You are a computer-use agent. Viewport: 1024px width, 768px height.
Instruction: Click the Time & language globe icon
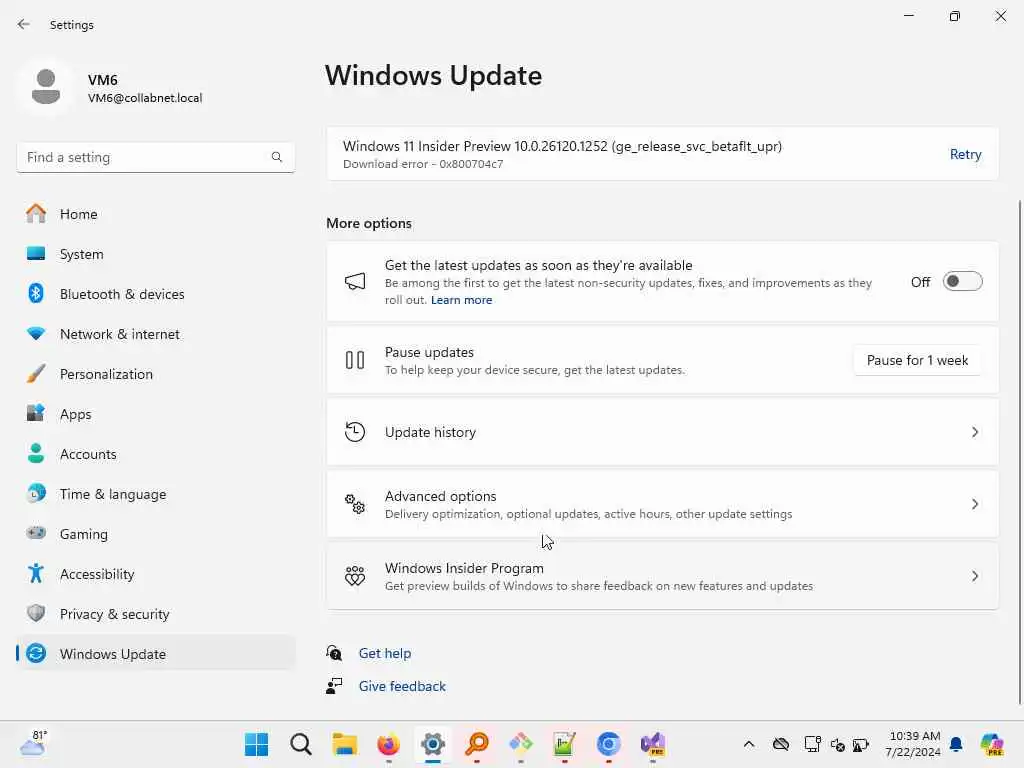tap(36, 493)
